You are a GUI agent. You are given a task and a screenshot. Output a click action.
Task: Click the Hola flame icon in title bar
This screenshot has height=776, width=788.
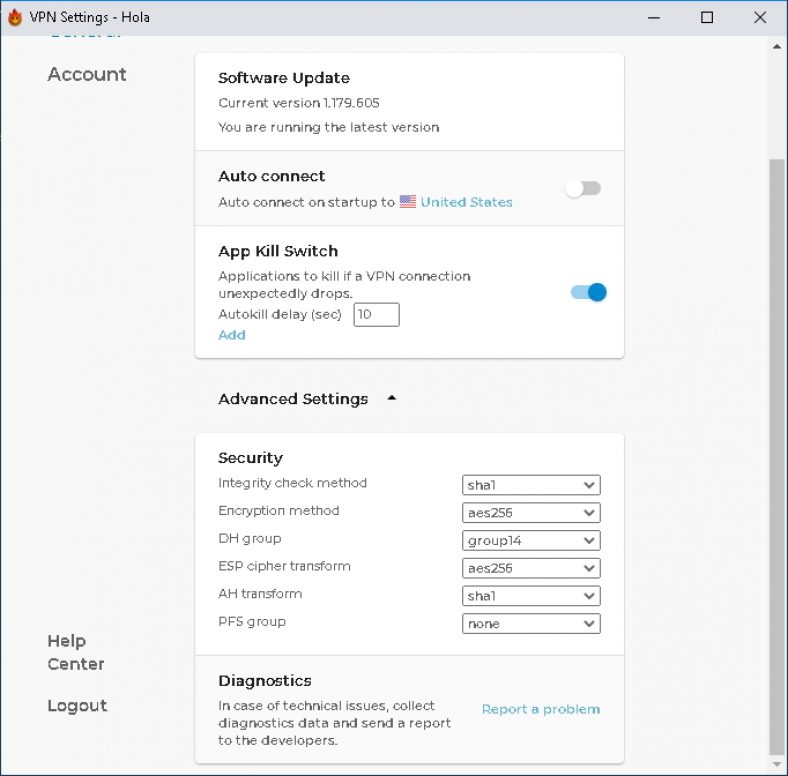click(15, 17)
